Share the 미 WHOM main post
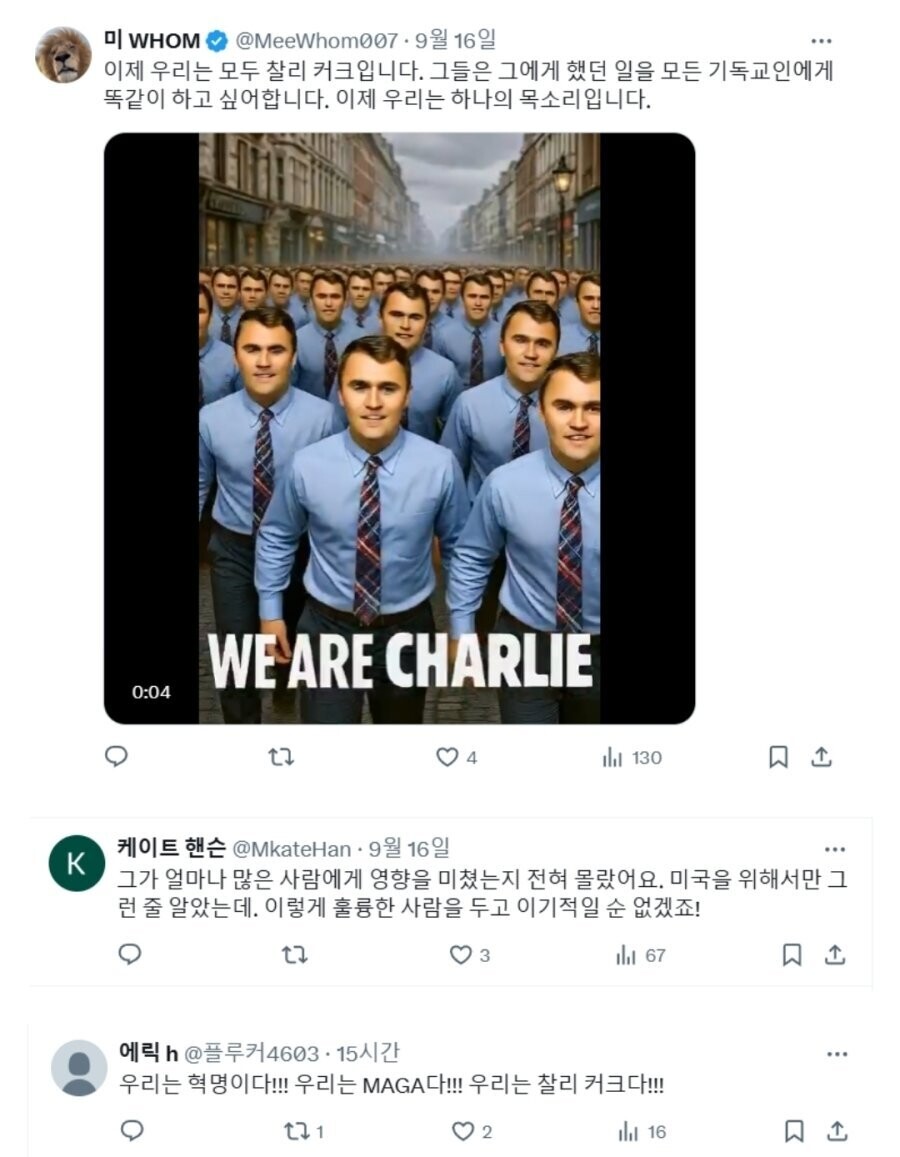The image size is (900, 1157). click(x=822, y=756)
